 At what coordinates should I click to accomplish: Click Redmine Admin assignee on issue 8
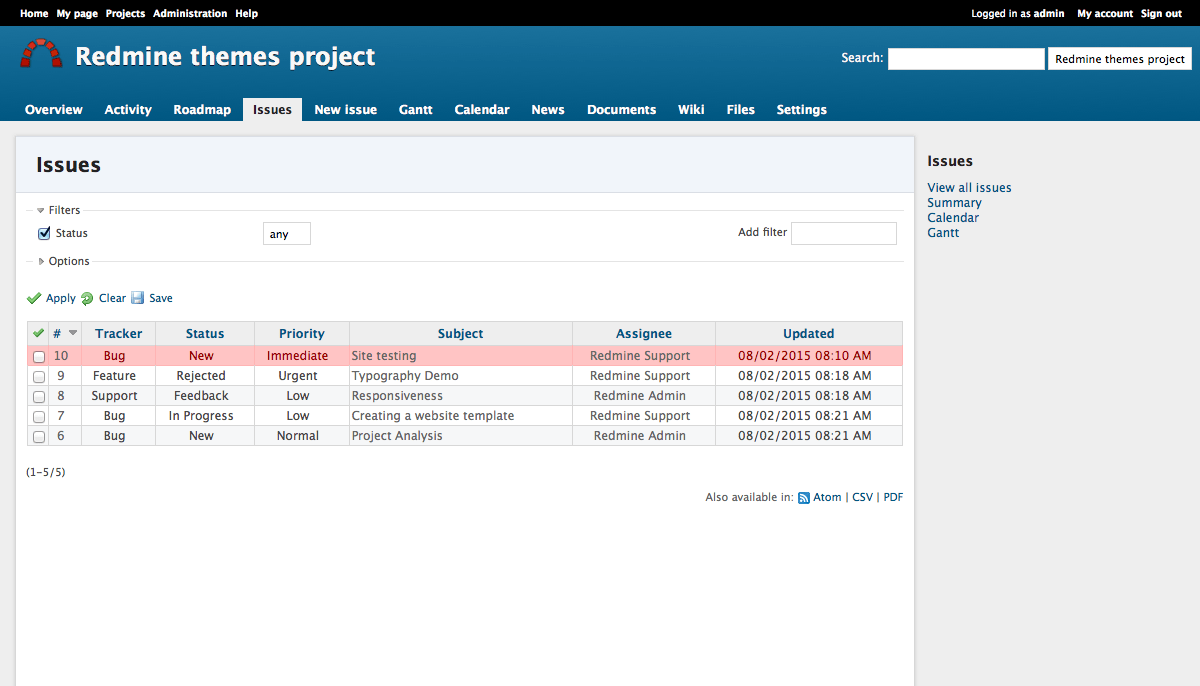pos(640,396)
